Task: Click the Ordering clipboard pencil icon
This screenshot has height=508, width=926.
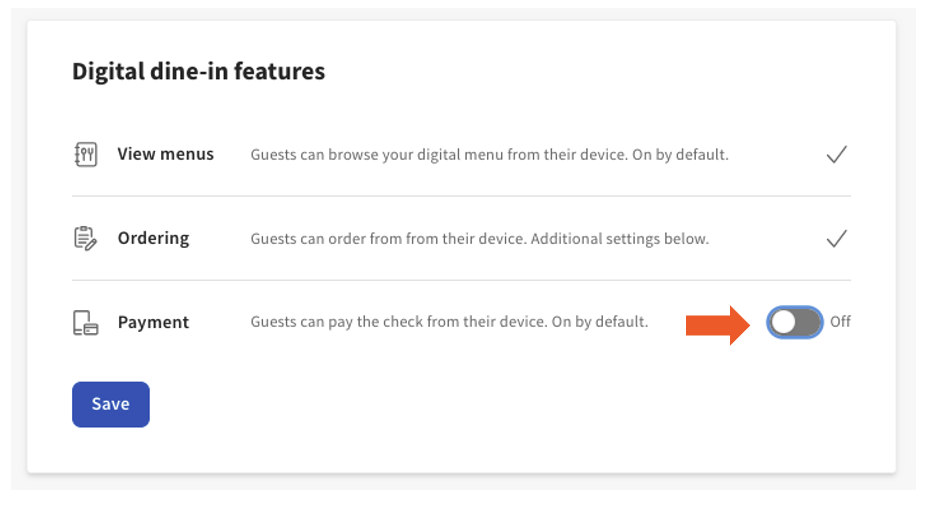Action: coord(86,239)
